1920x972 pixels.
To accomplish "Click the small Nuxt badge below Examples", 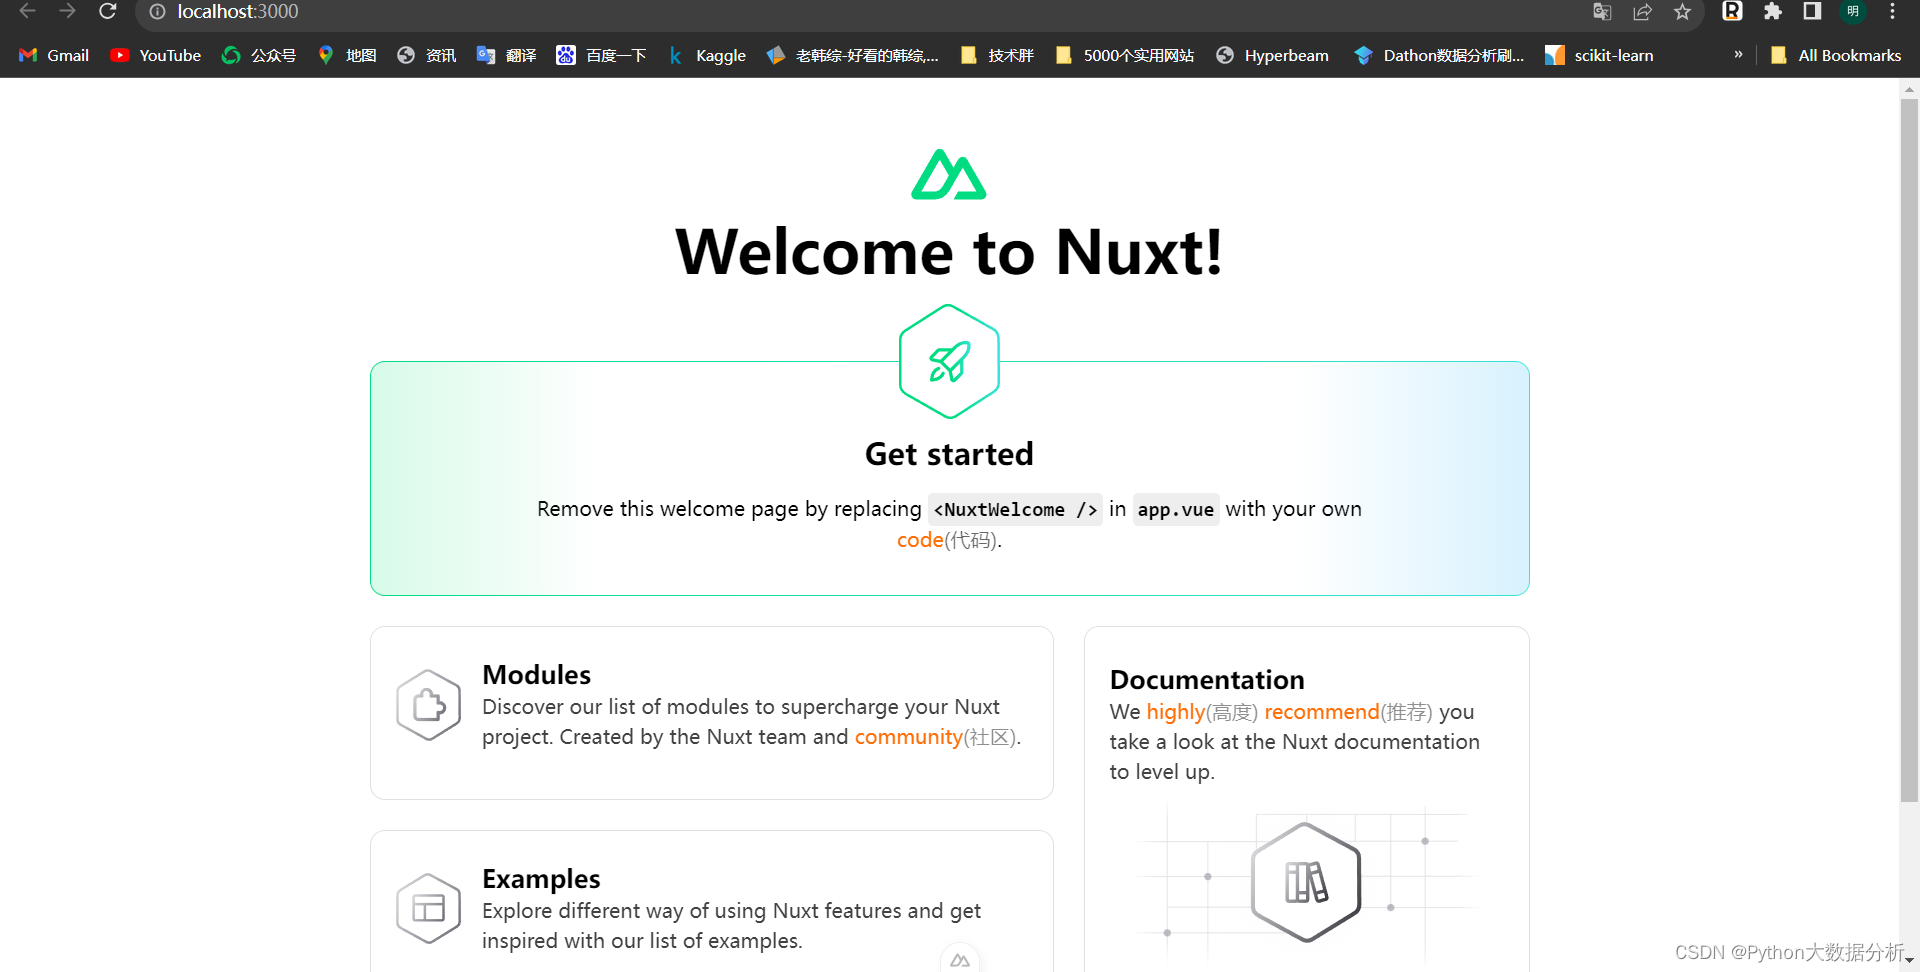I will [x=960, y=960].
